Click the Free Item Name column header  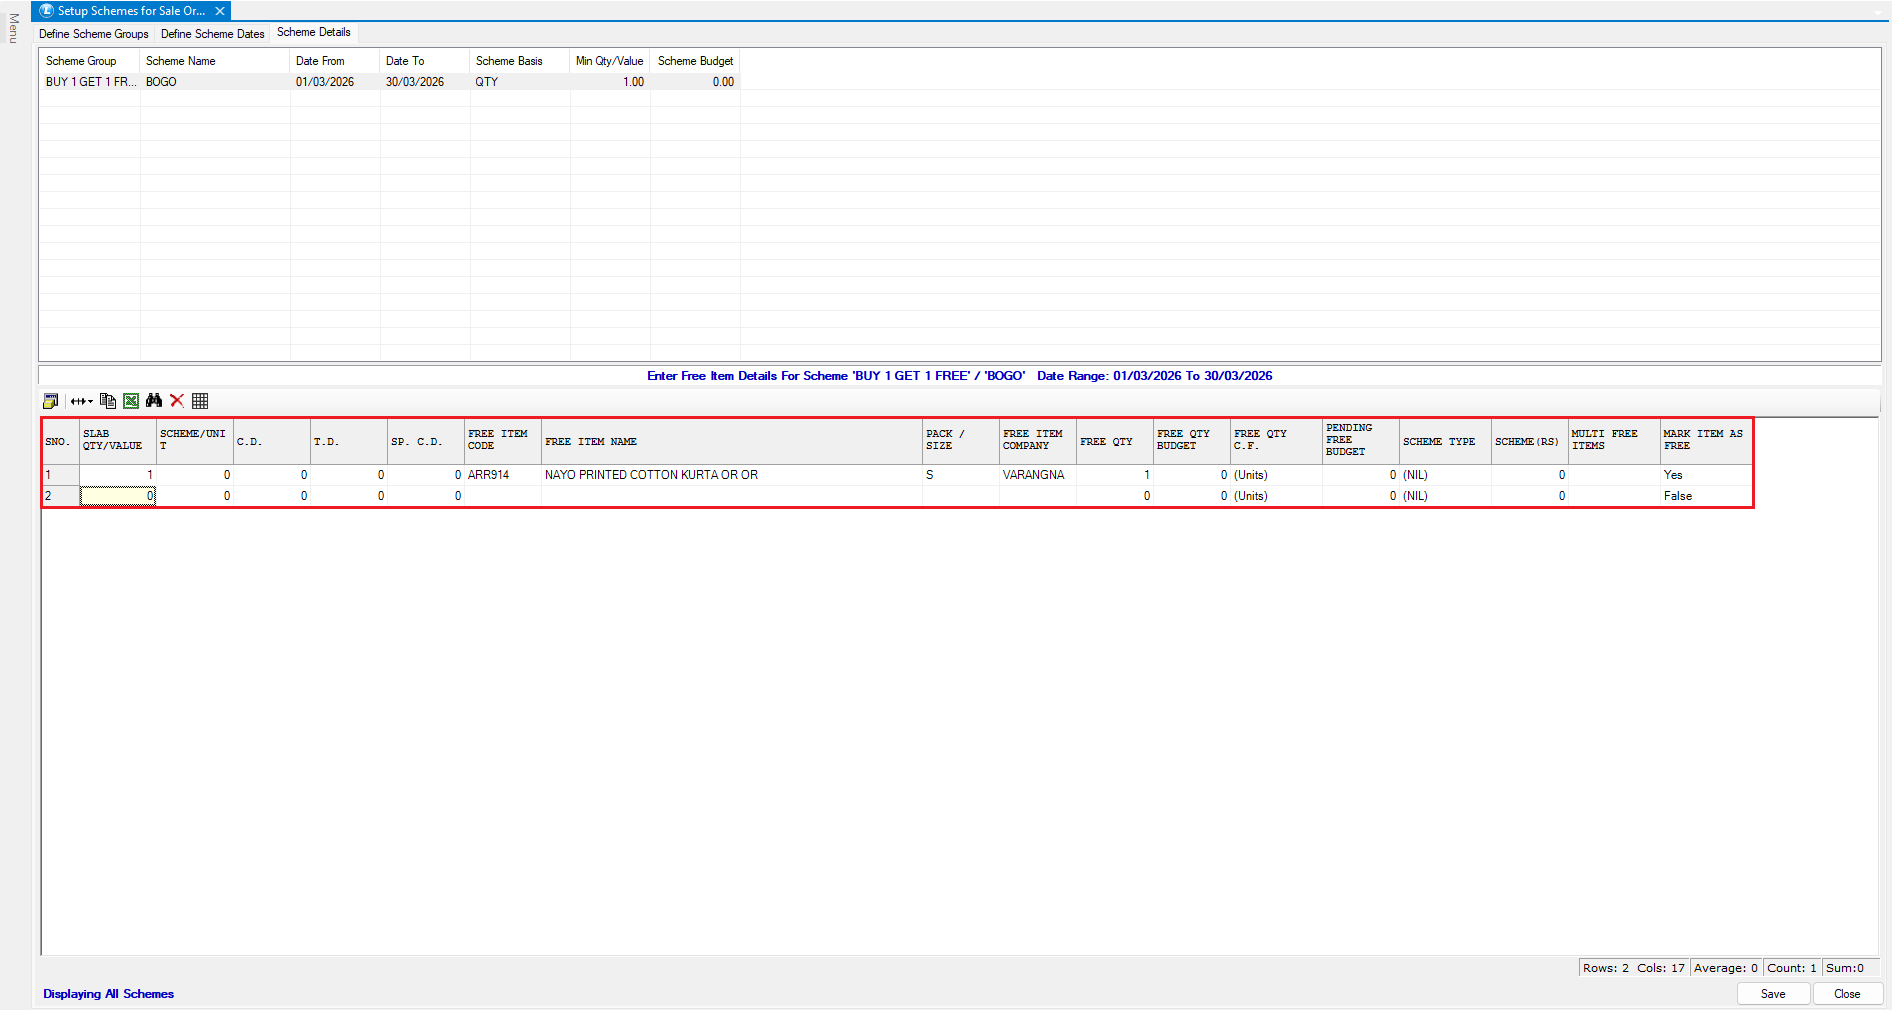730,441
